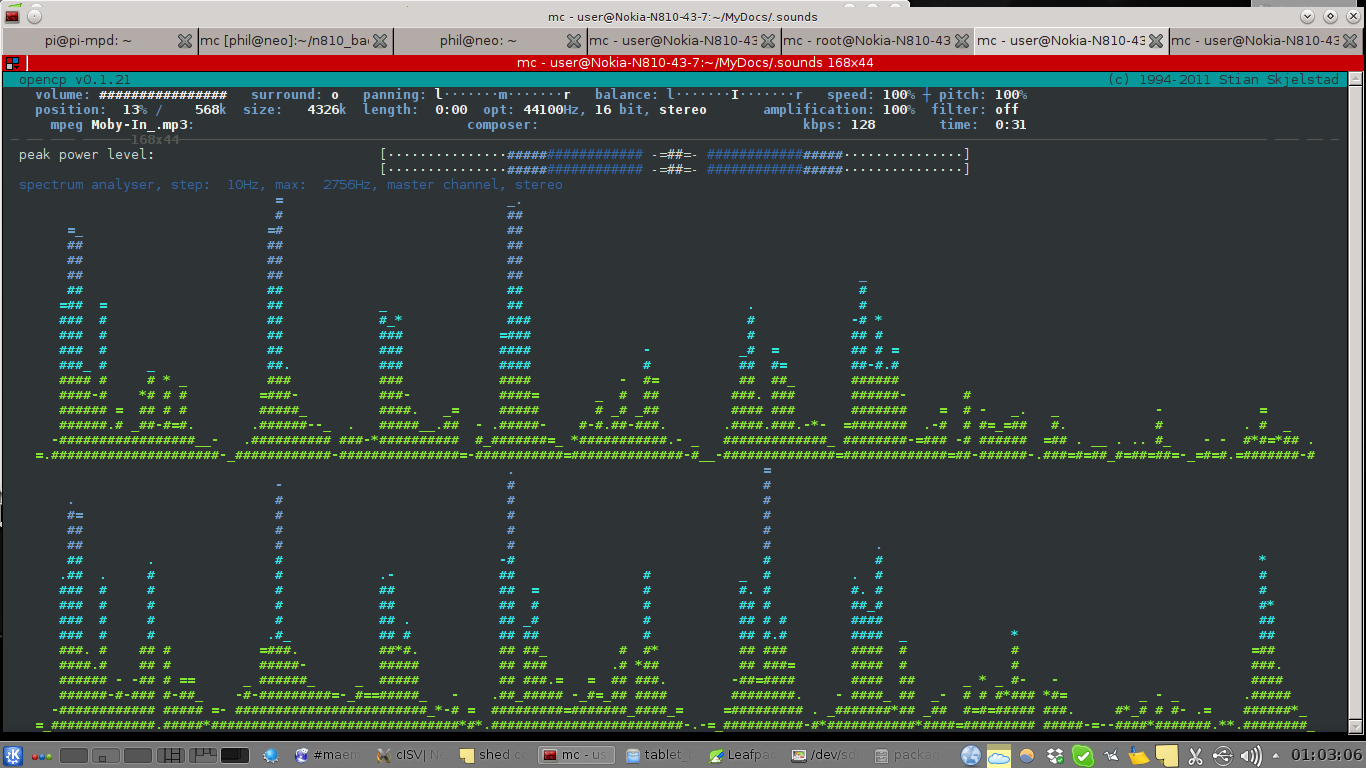Close the pi@pi-mpd tab
This screenshot has height=768, width=1366.
point(185,41)
